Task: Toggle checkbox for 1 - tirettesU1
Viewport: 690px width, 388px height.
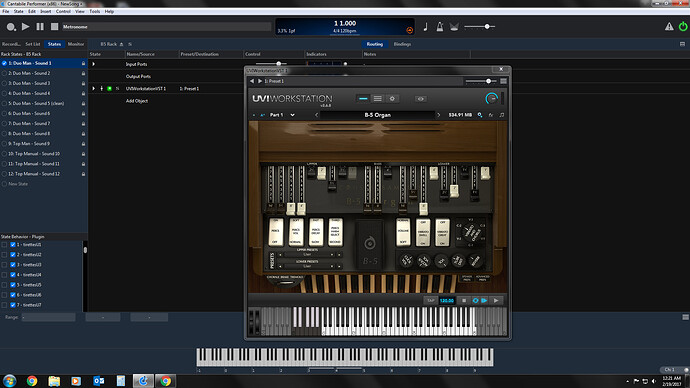Action: click(x=13, y=245)
